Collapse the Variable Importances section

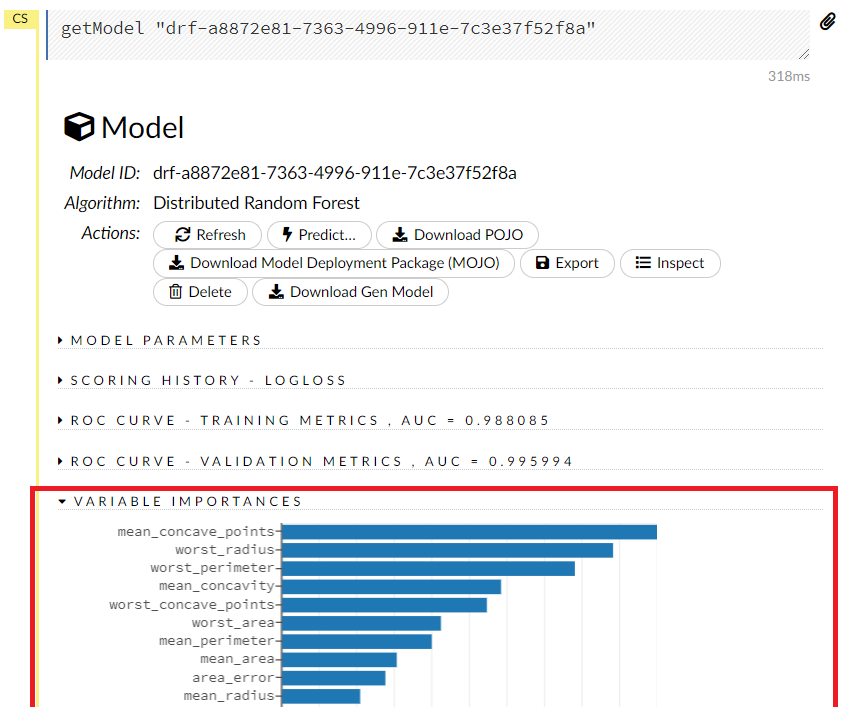[x=187, y=501]
